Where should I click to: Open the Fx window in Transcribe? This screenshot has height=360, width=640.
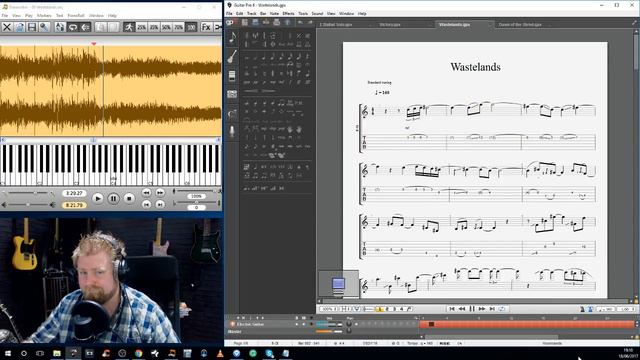[x=206, y=27]
